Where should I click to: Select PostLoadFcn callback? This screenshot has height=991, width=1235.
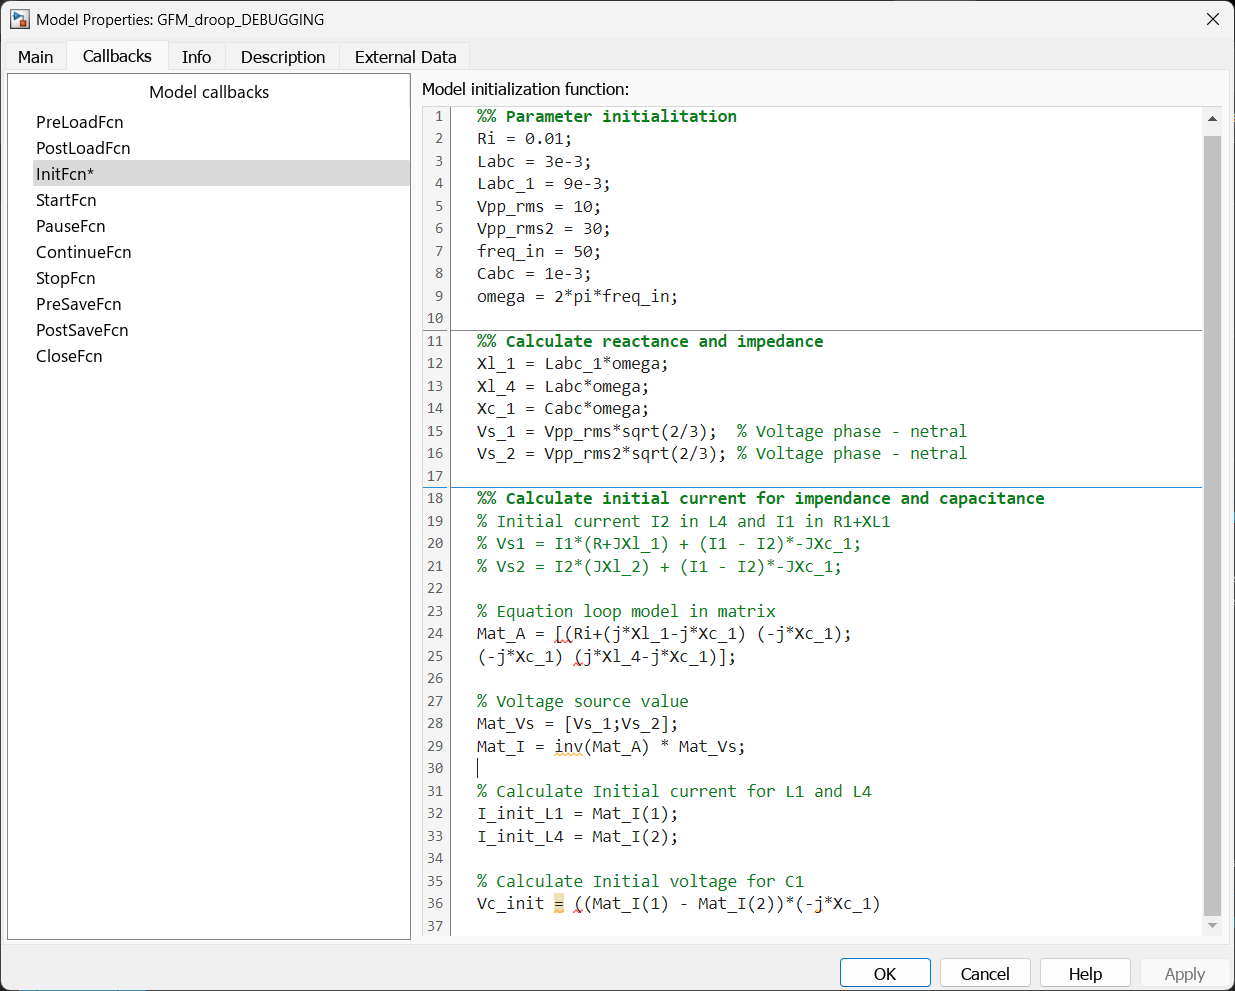[83, 148]
